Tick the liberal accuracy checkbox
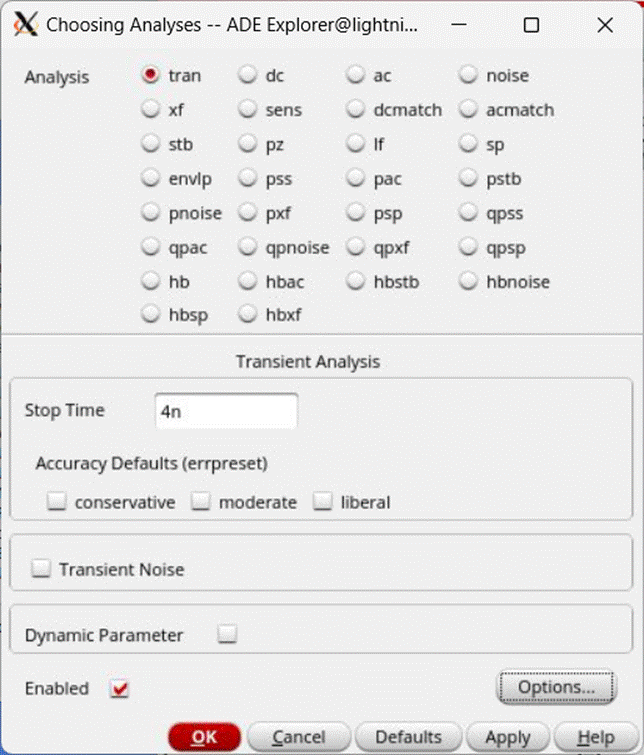This screenshot has width=644, height=755. (323, 502)
